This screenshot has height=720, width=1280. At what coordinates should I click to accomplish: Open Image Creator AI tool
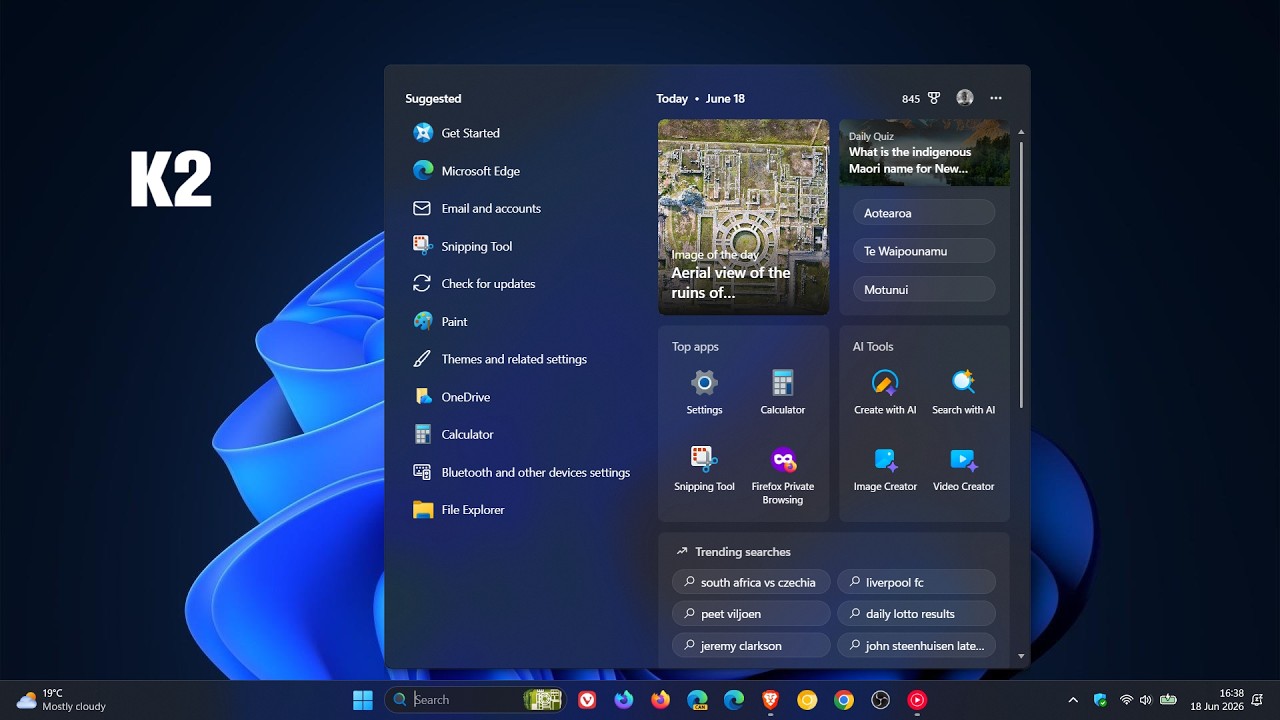pos(885,470)
